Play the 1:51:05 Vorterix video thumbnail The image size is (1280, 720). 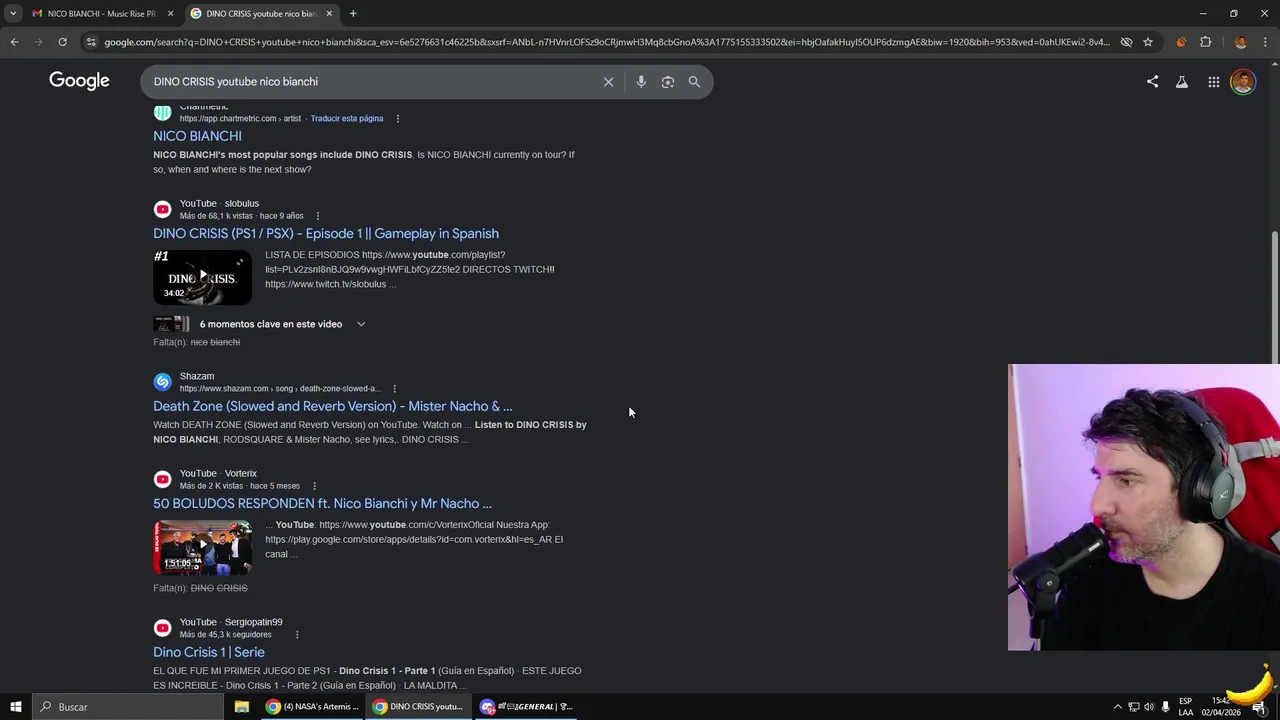pos(202,547)
